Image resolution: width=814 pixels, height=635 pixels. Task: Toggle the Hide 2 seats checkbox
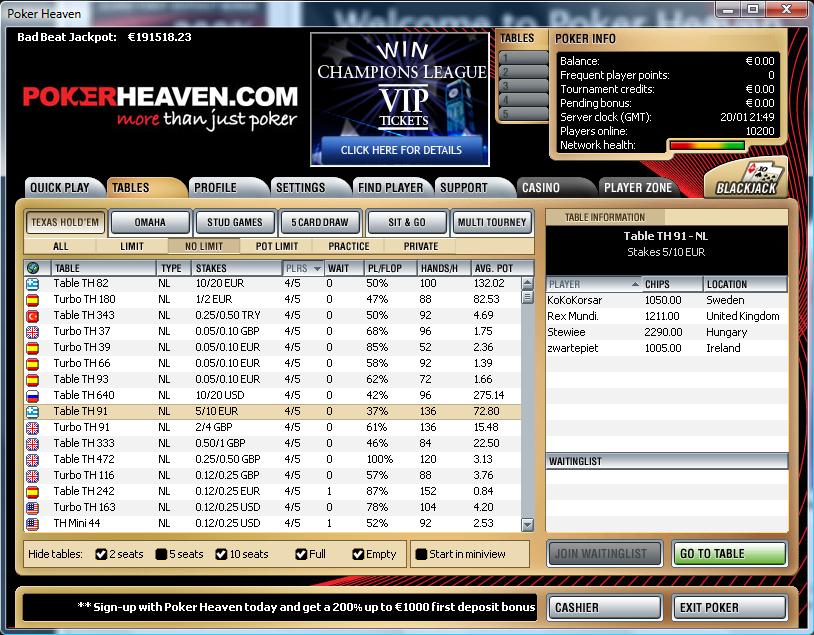coord(101,555)
